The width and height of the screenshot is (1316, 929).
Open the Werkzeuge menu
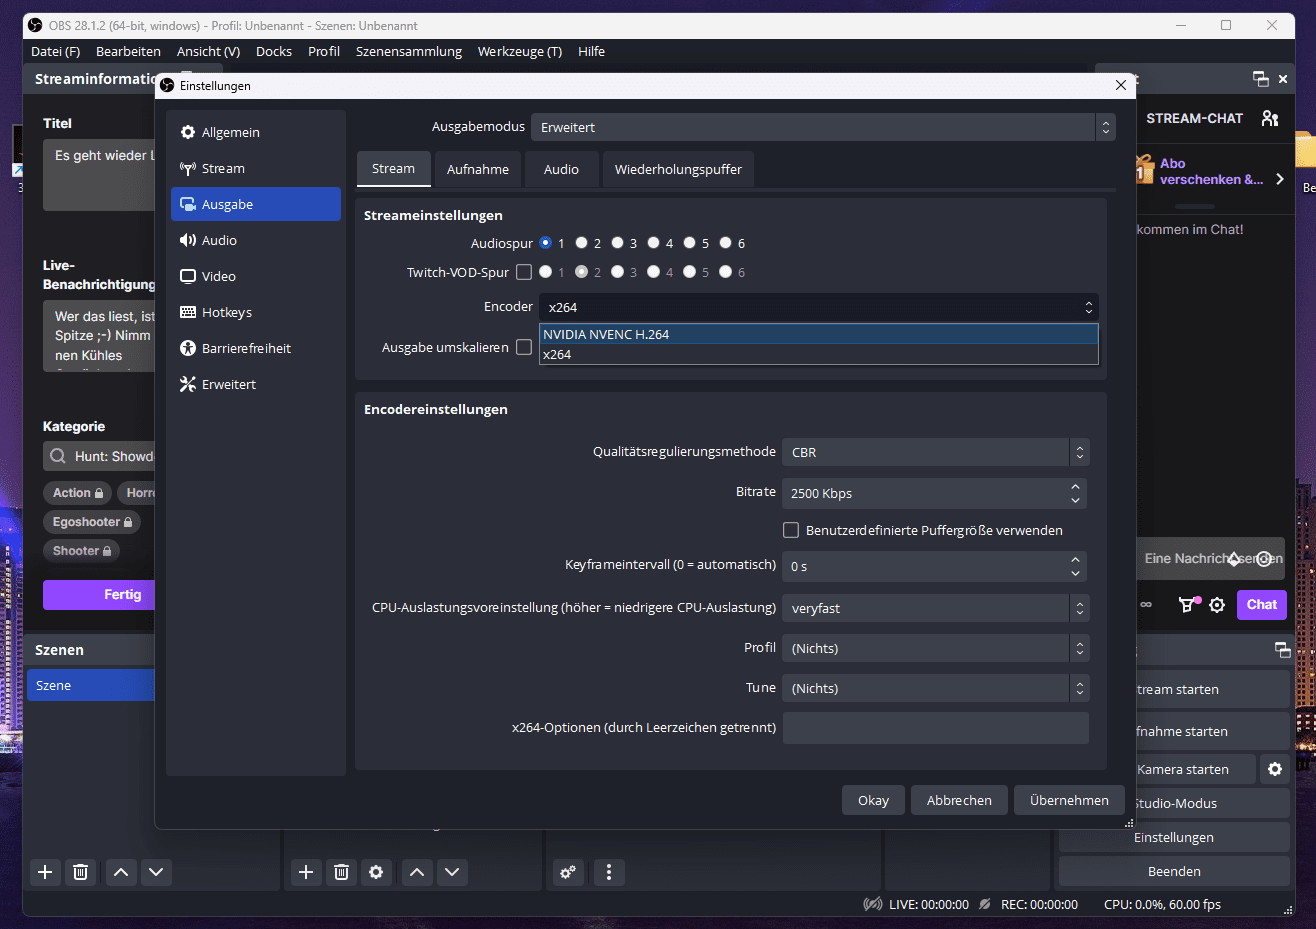pos(520,51)
